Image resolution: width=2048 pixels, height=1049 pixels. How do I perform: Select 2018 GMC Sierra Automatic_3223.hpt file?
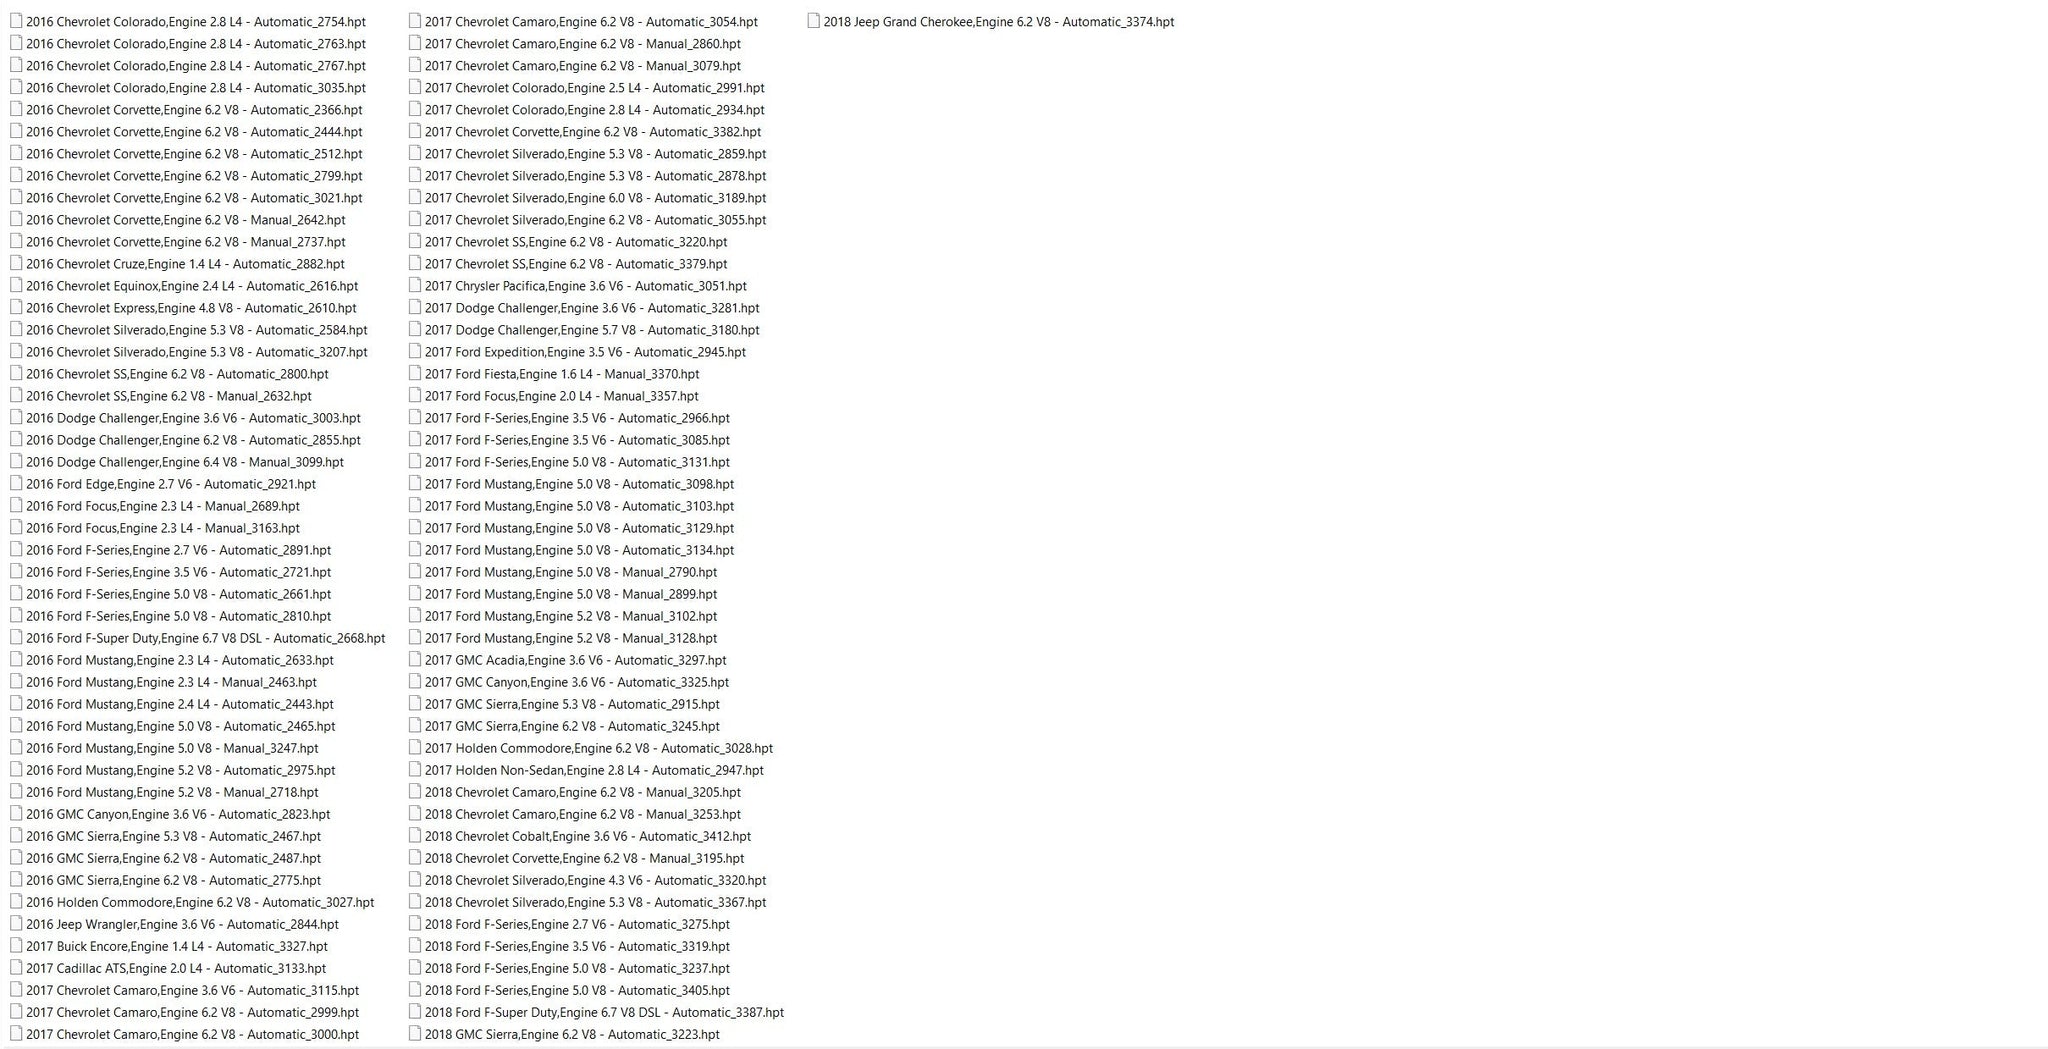[564, 1034]
